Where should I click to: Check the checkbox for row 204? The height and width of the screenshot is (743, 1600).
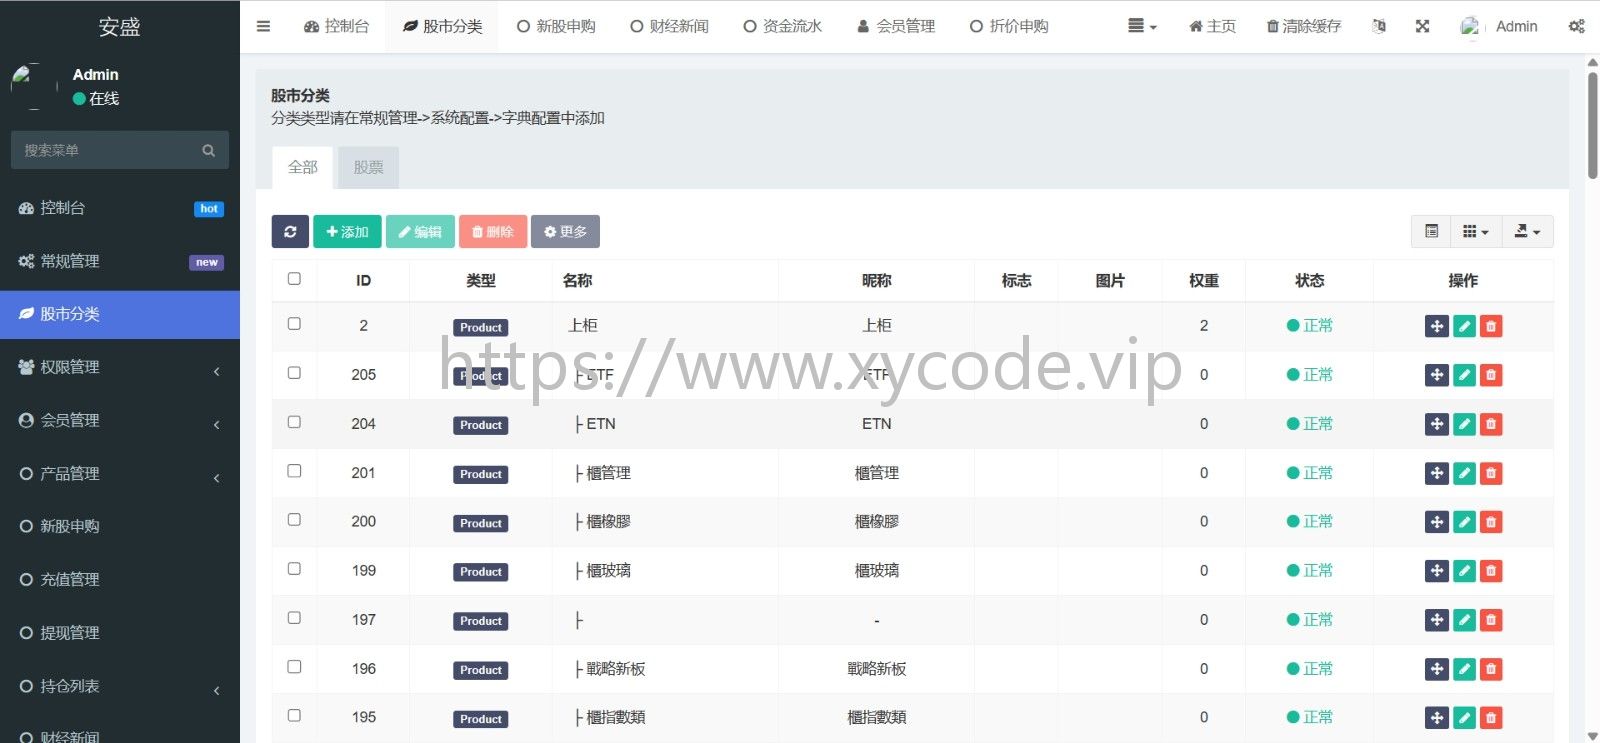294,422
